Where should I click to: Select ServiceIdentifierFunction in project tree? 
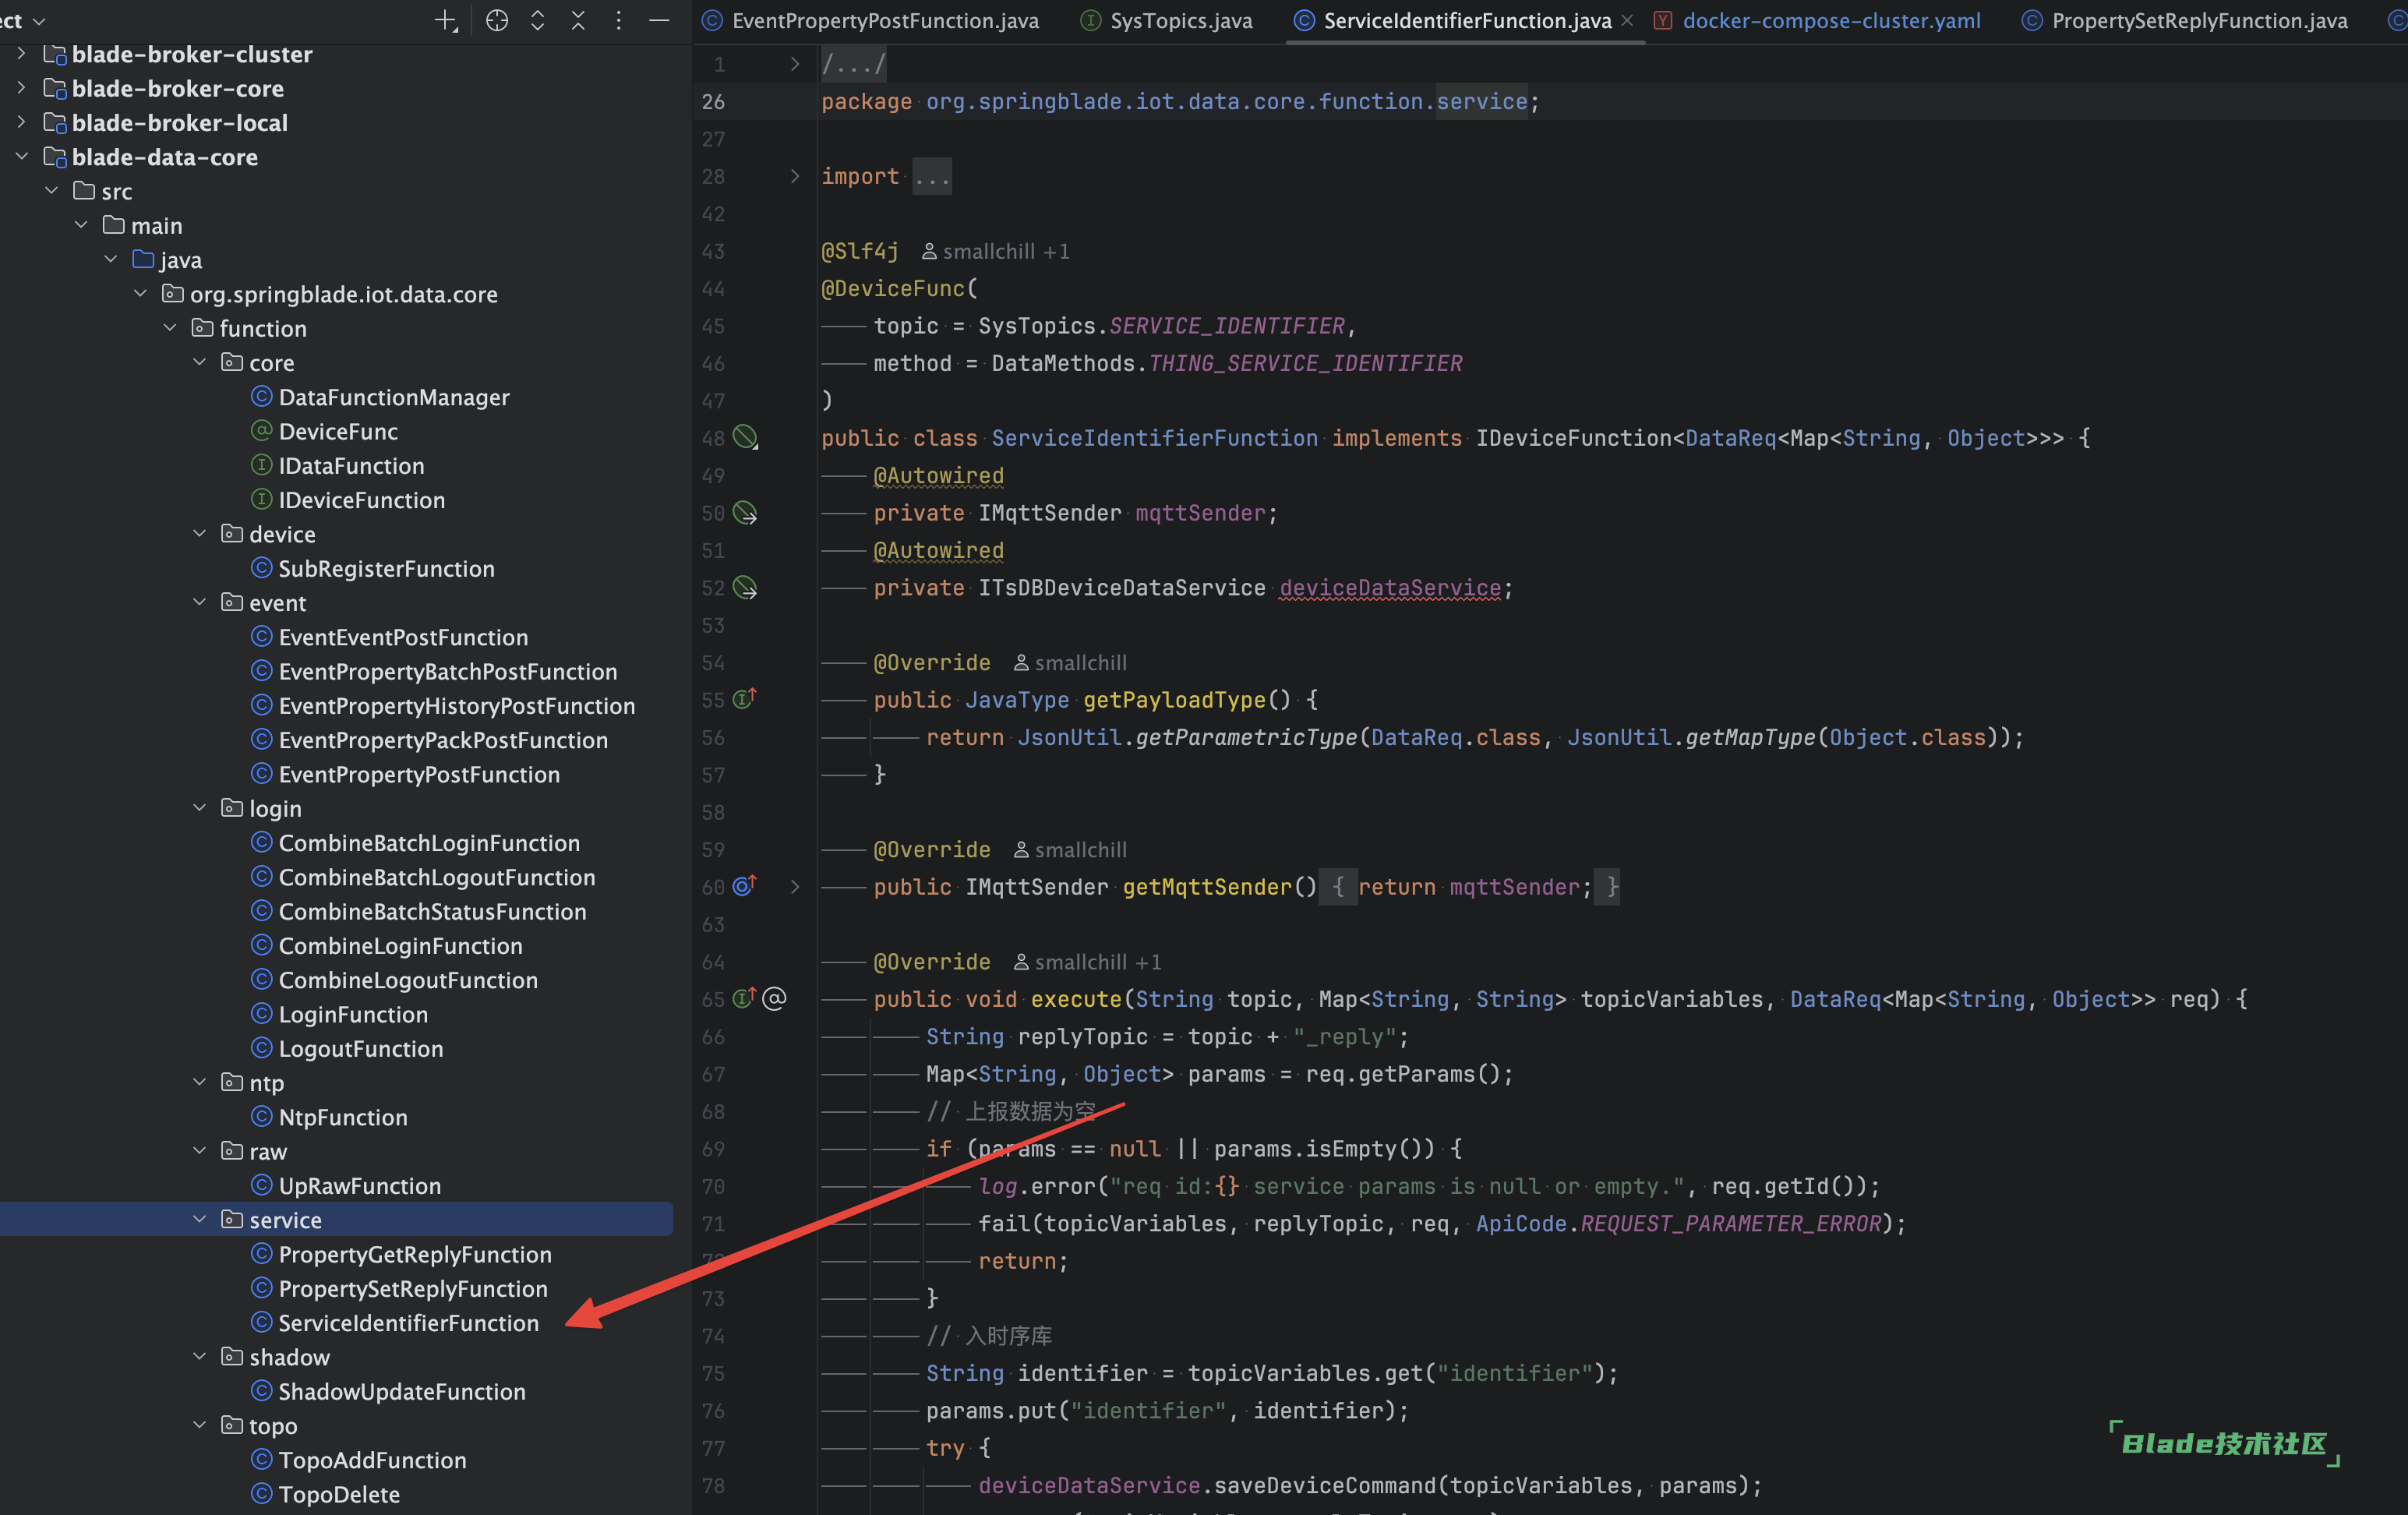(x=408, y=1322)
